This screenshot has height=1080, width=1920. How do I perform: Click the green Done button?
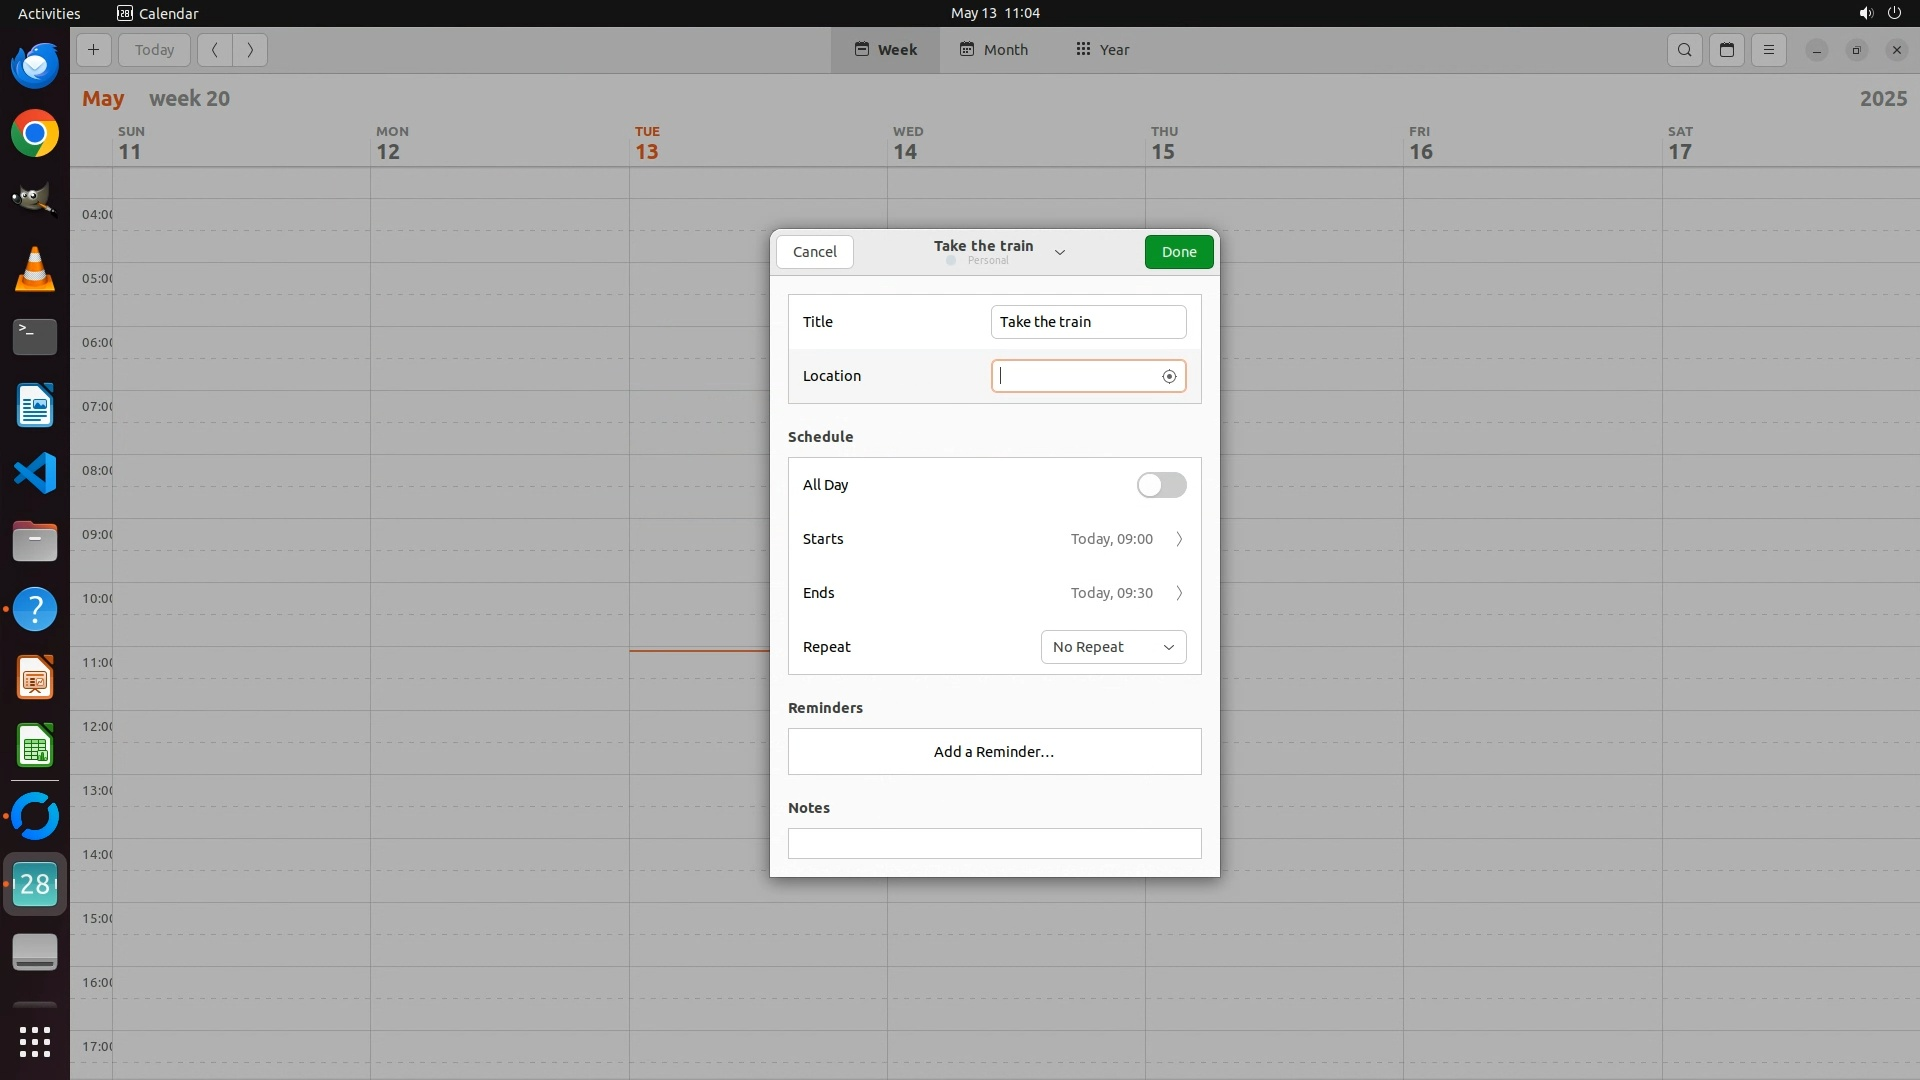tap(1178, 252)
